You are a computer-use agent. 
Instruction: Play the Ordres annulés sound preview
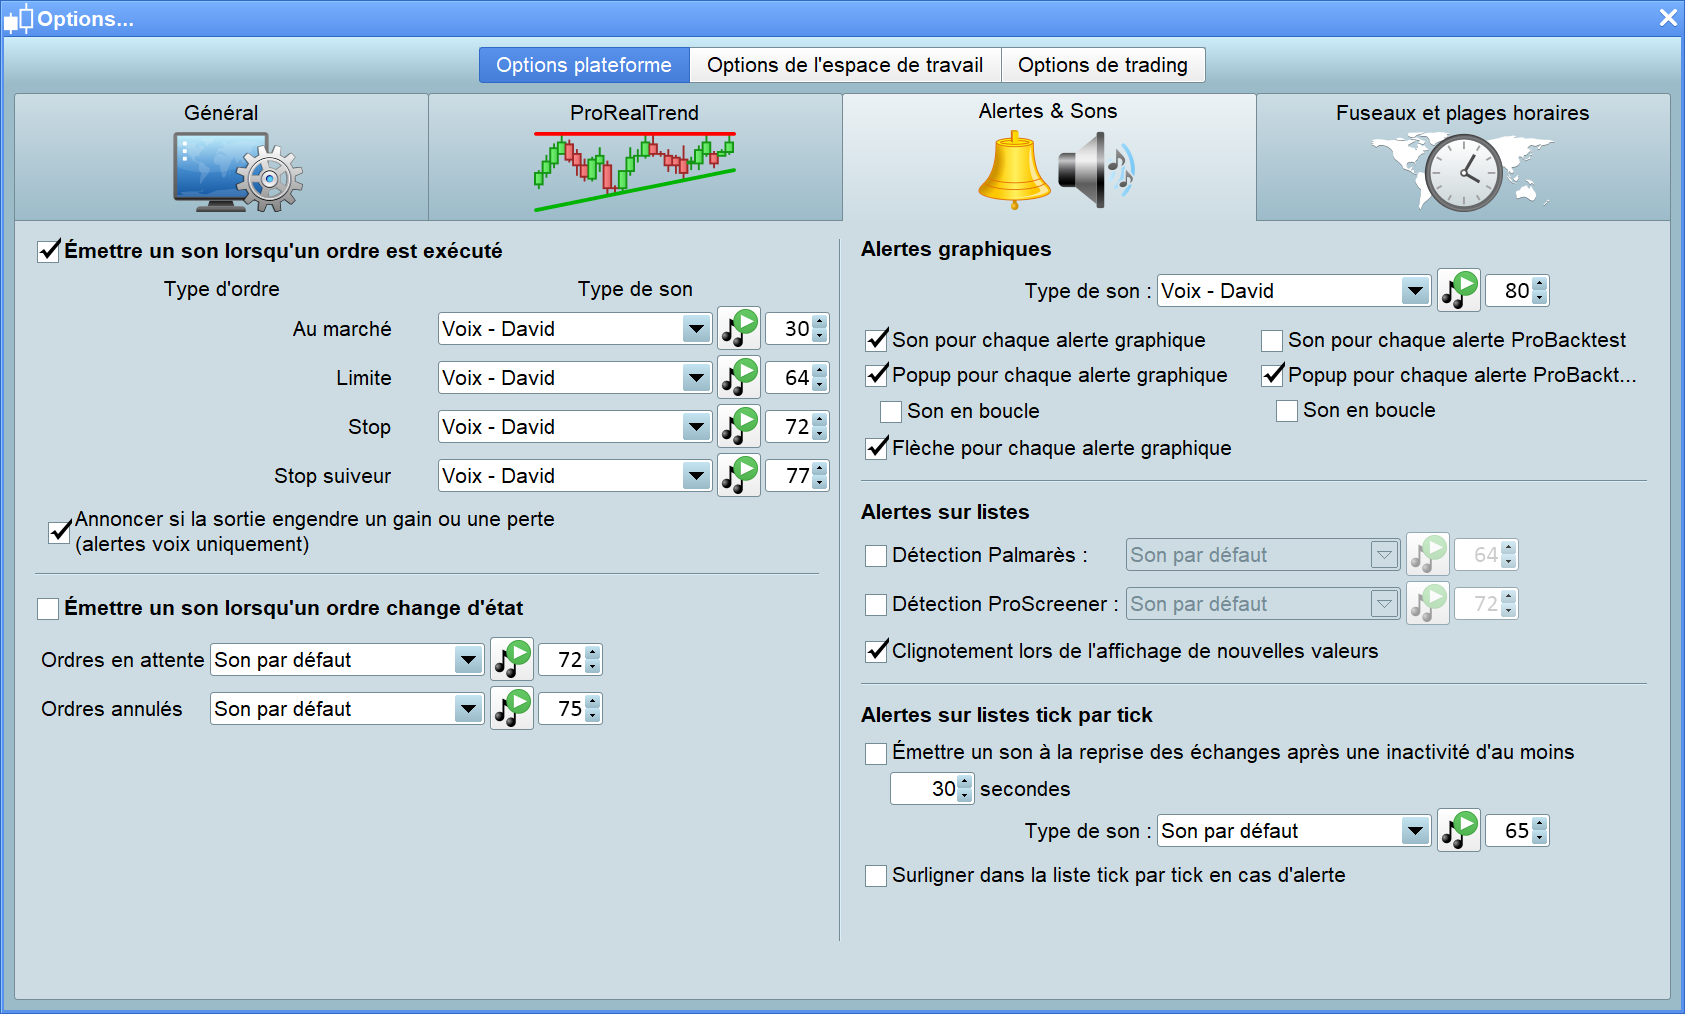pyautogui.click(x=512, y=708)
